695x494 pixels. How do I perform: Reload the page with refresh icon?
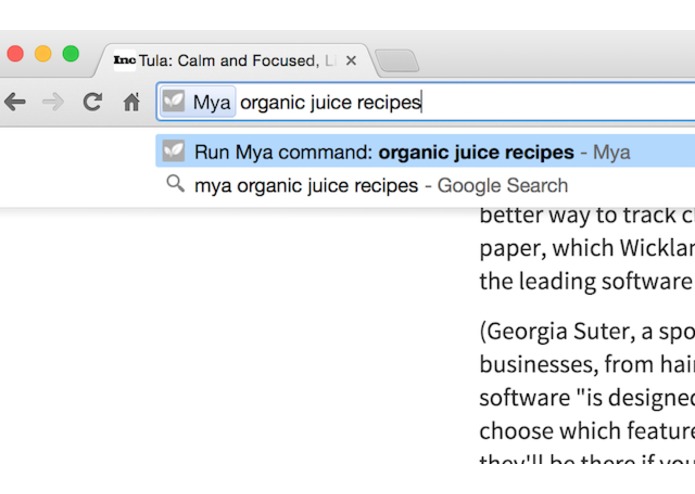tap(93, 102)
